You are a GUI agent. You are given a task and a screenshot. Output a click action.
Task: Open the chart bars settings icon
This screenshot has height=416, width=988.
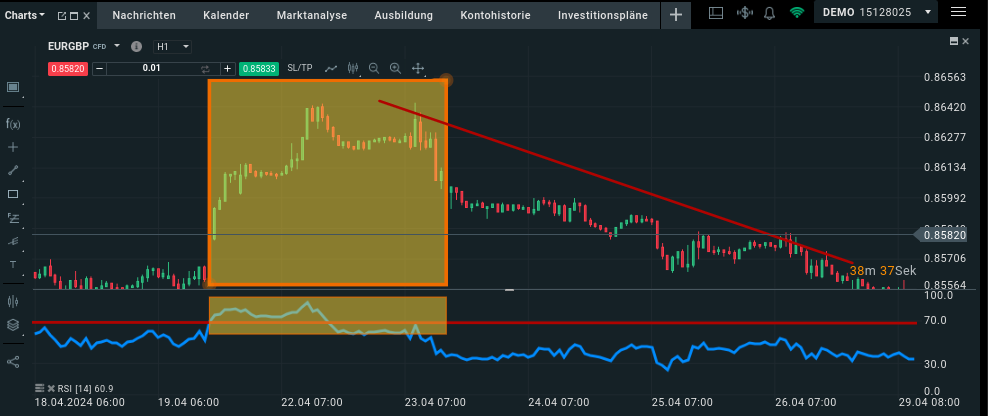pyautogui.click(x=13, y=302)
